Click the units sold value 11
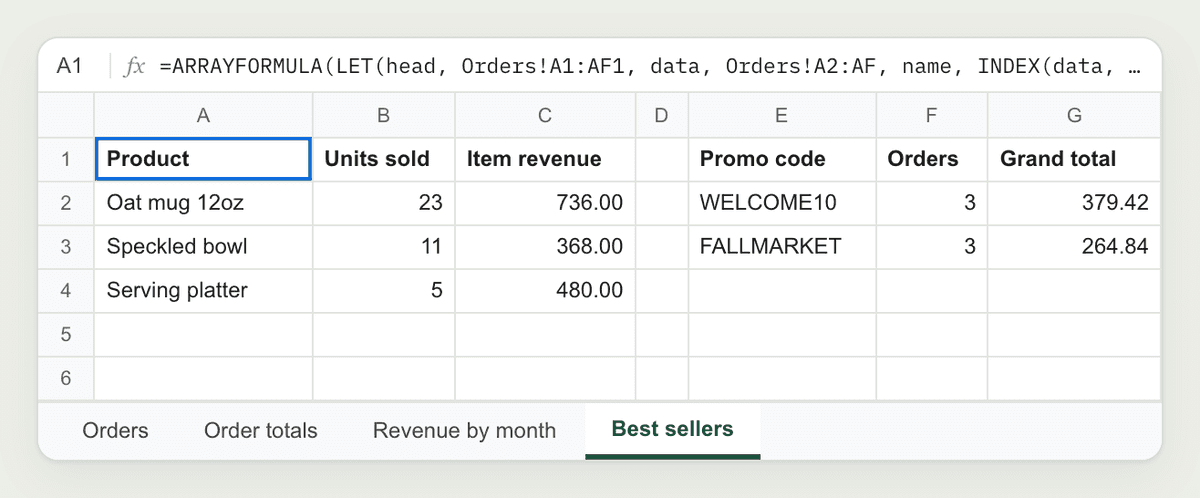The height and width of the screenshot is (498, 1200). point(383,246)
